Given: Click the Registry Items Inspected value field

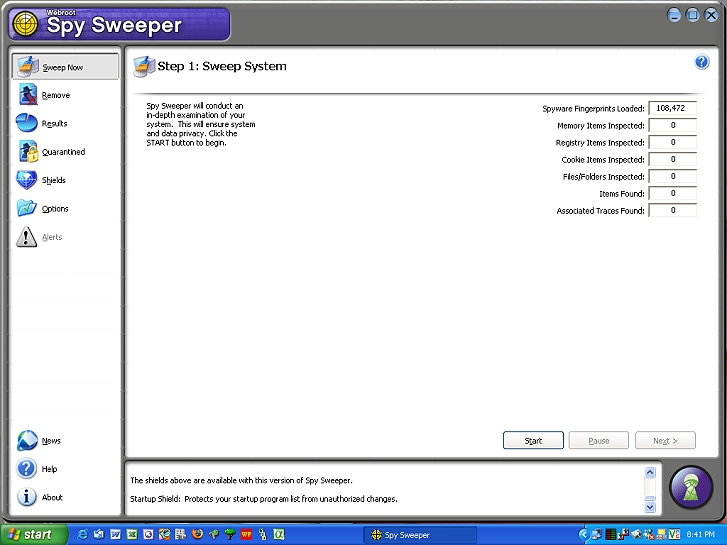Looking at the screenshot, I should point(672,142).
